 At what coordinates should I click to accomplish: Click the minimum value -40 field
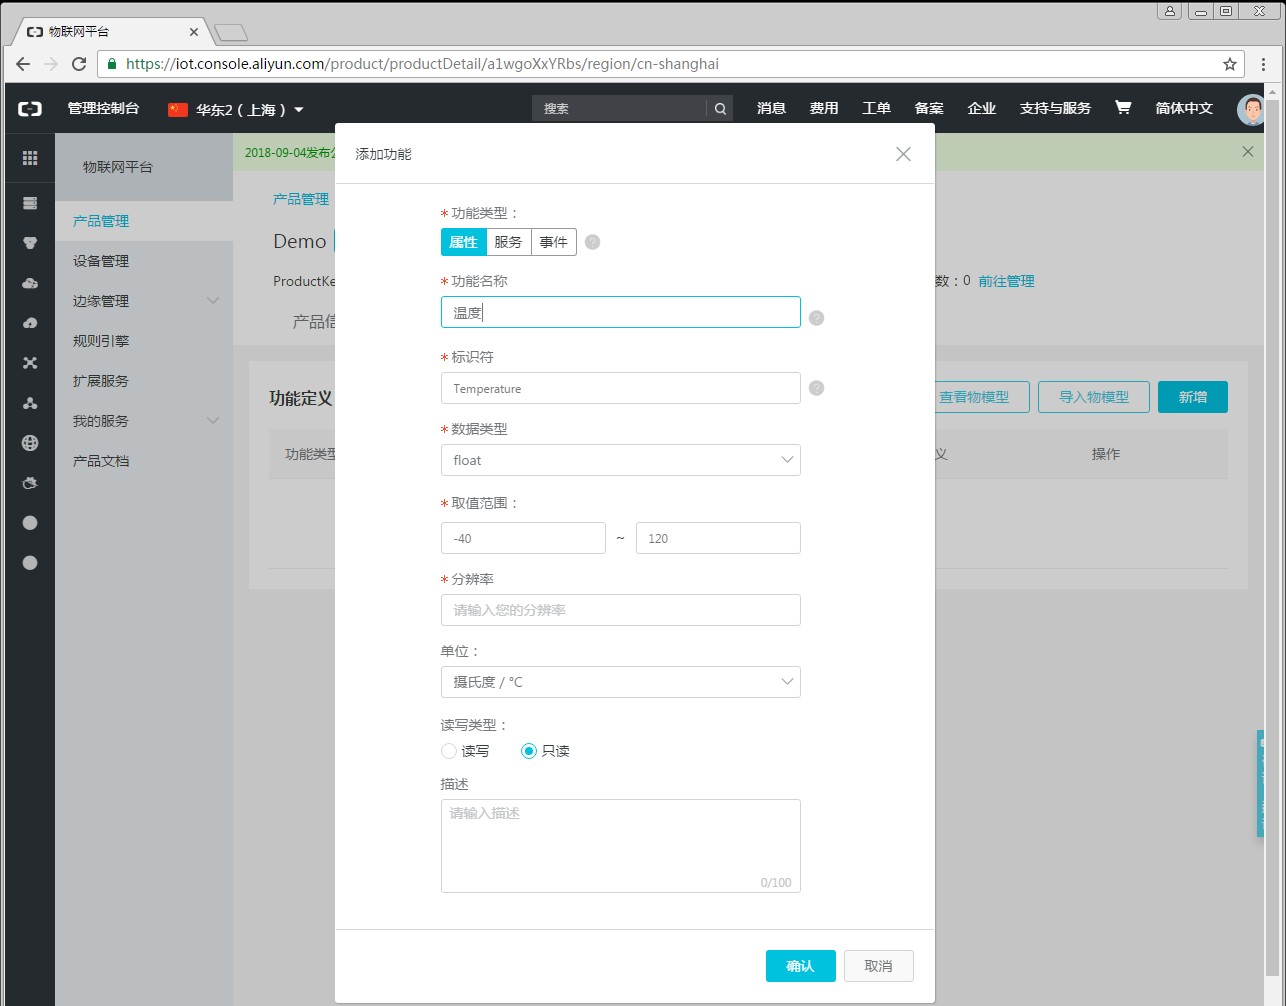click(523, 538)
